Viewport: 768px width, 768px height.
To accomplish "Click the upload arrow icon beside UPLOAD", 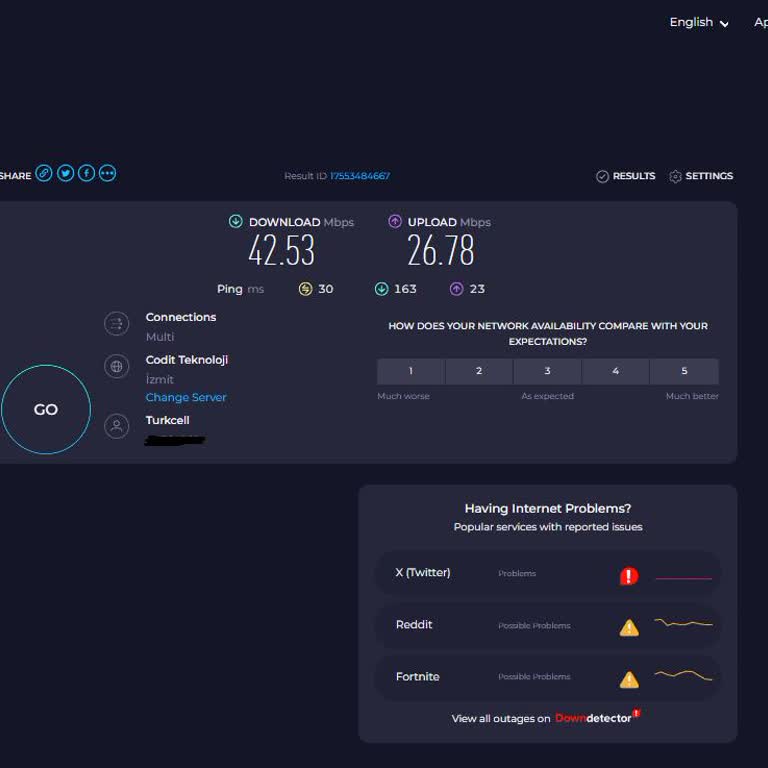I will pyautogui.click(x=395, y=221).
